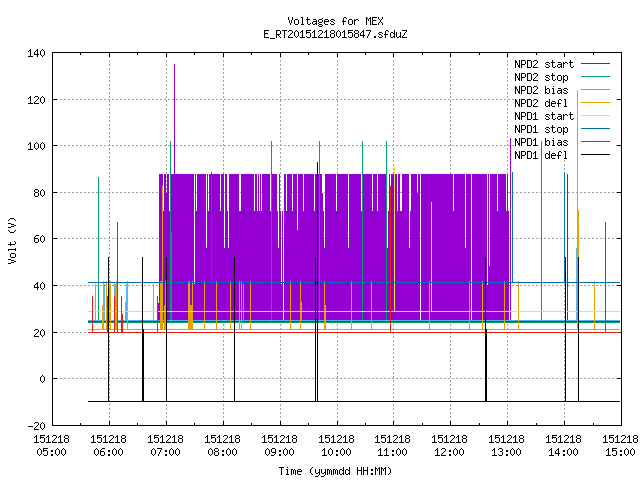Click the 151218 10:00 time tick label
The width and height of the screenshot is (640, 480).
(336, 446)
